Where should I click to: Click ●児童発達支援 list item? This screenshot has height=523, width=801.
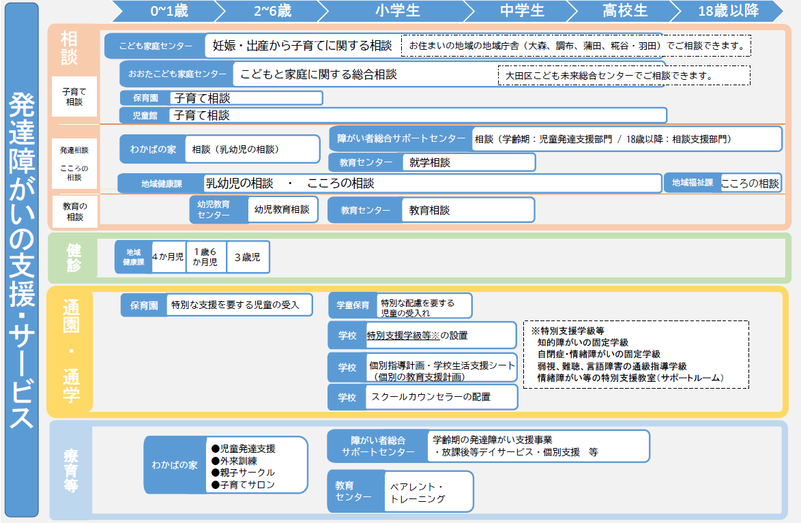243,449
